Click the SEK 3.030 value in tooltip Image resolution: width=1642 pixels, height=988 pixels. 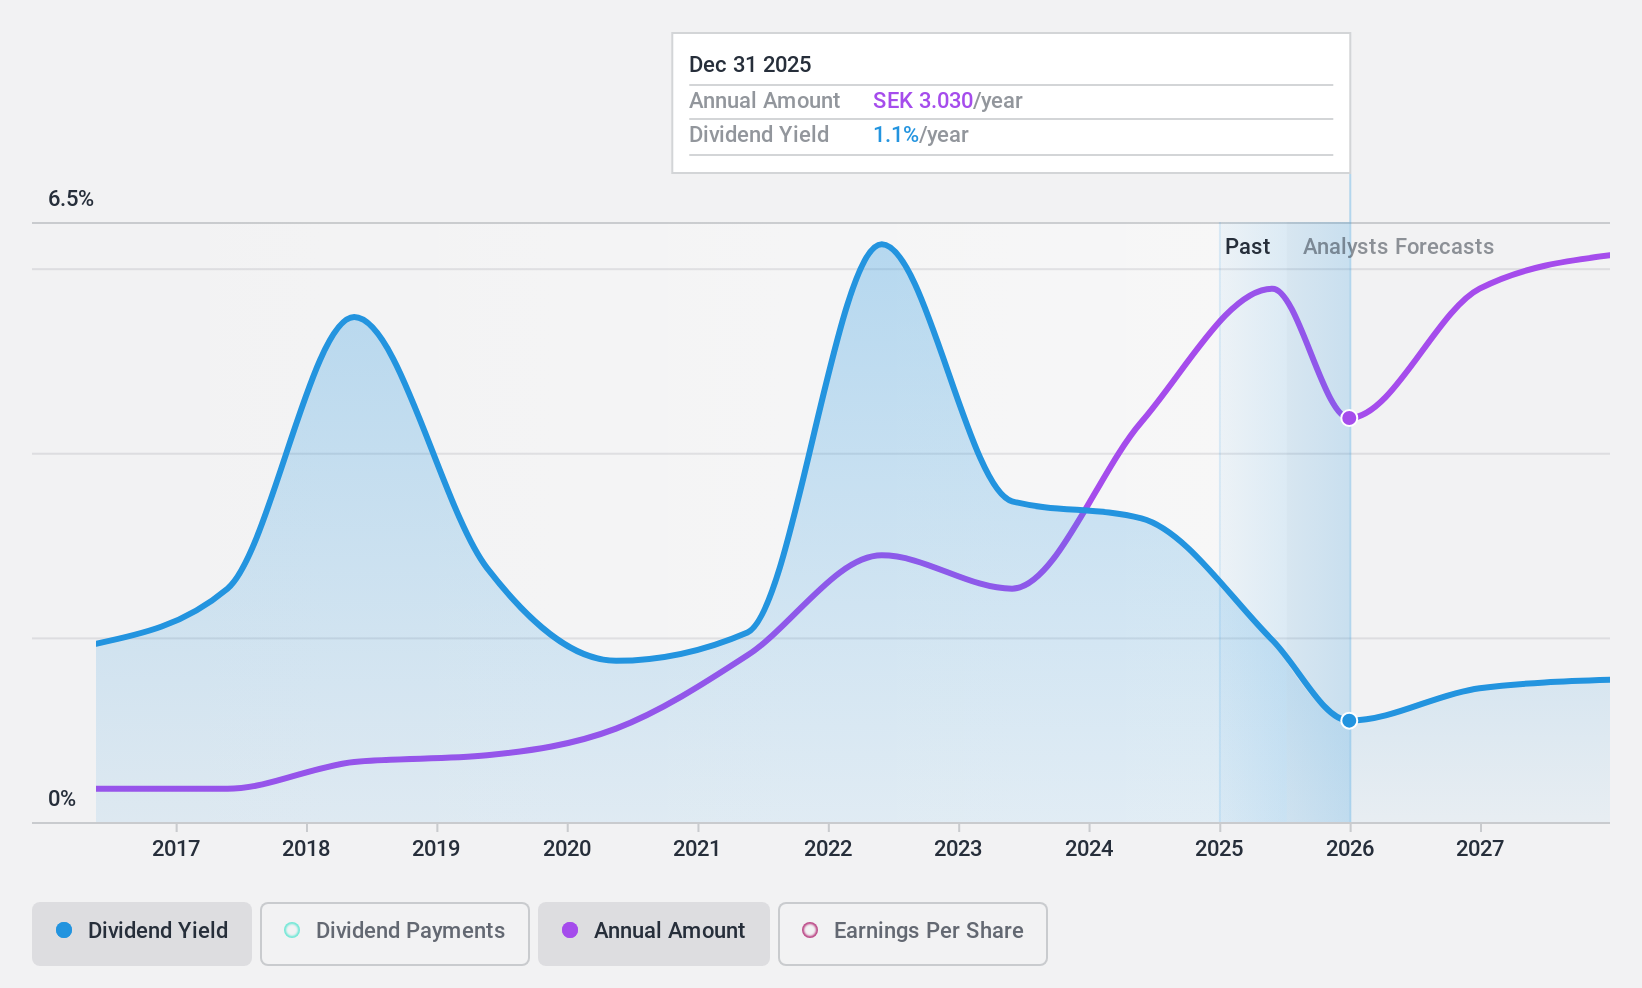(x=923, y=101)
